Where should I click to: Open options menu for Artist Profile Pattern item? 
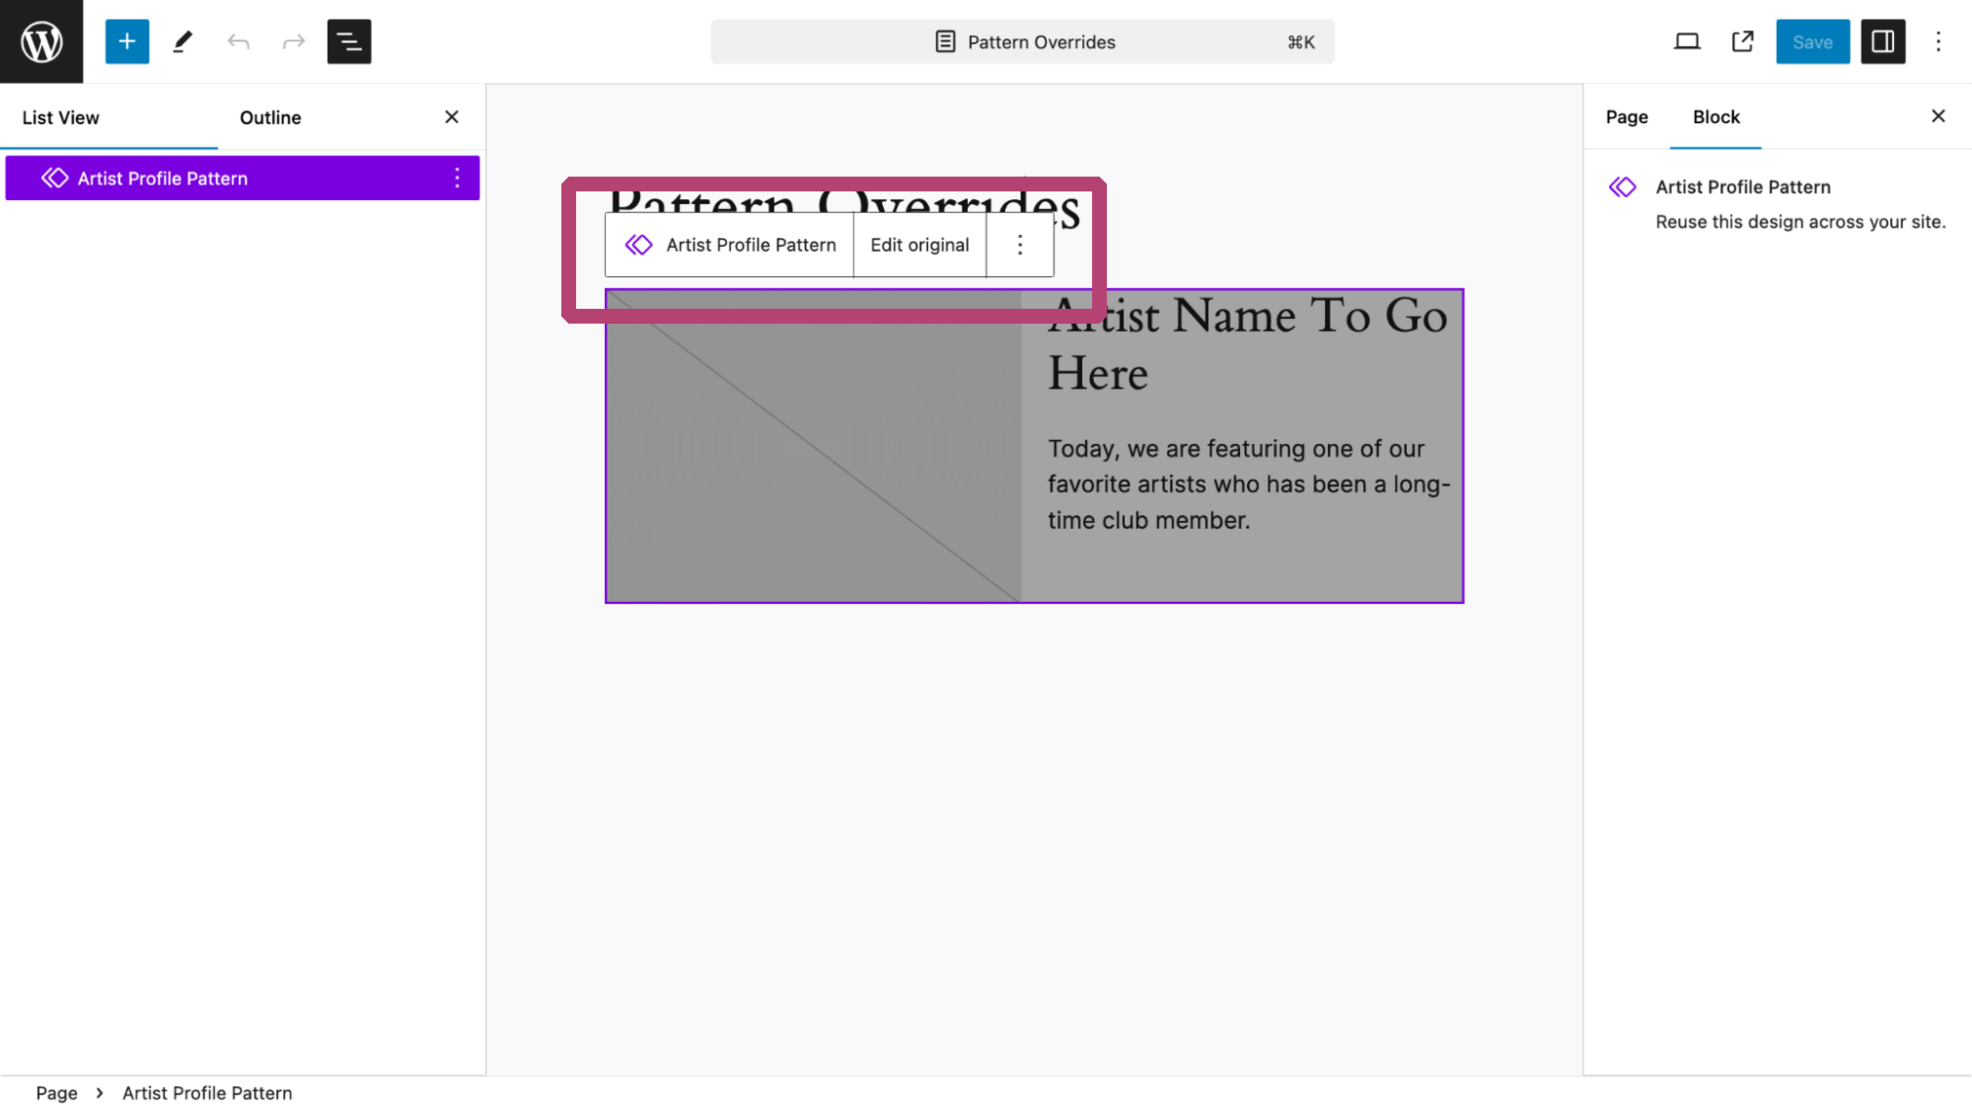tap(457, 177)
